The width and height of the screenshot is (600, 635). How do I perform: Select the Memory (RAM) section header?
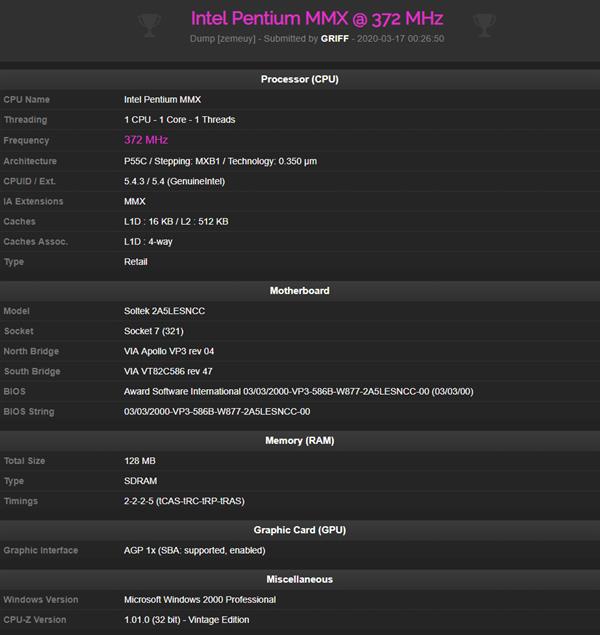[300, 440]
